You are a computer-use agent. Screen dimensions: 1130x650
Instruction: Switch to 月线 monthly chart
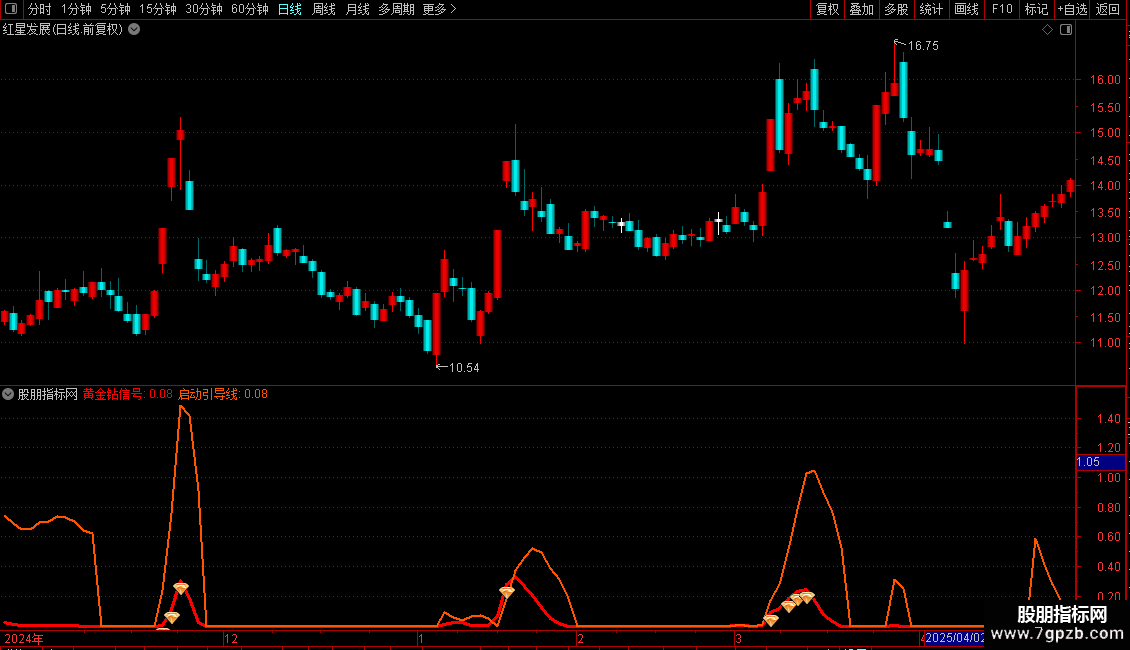[x=357, y=9]
